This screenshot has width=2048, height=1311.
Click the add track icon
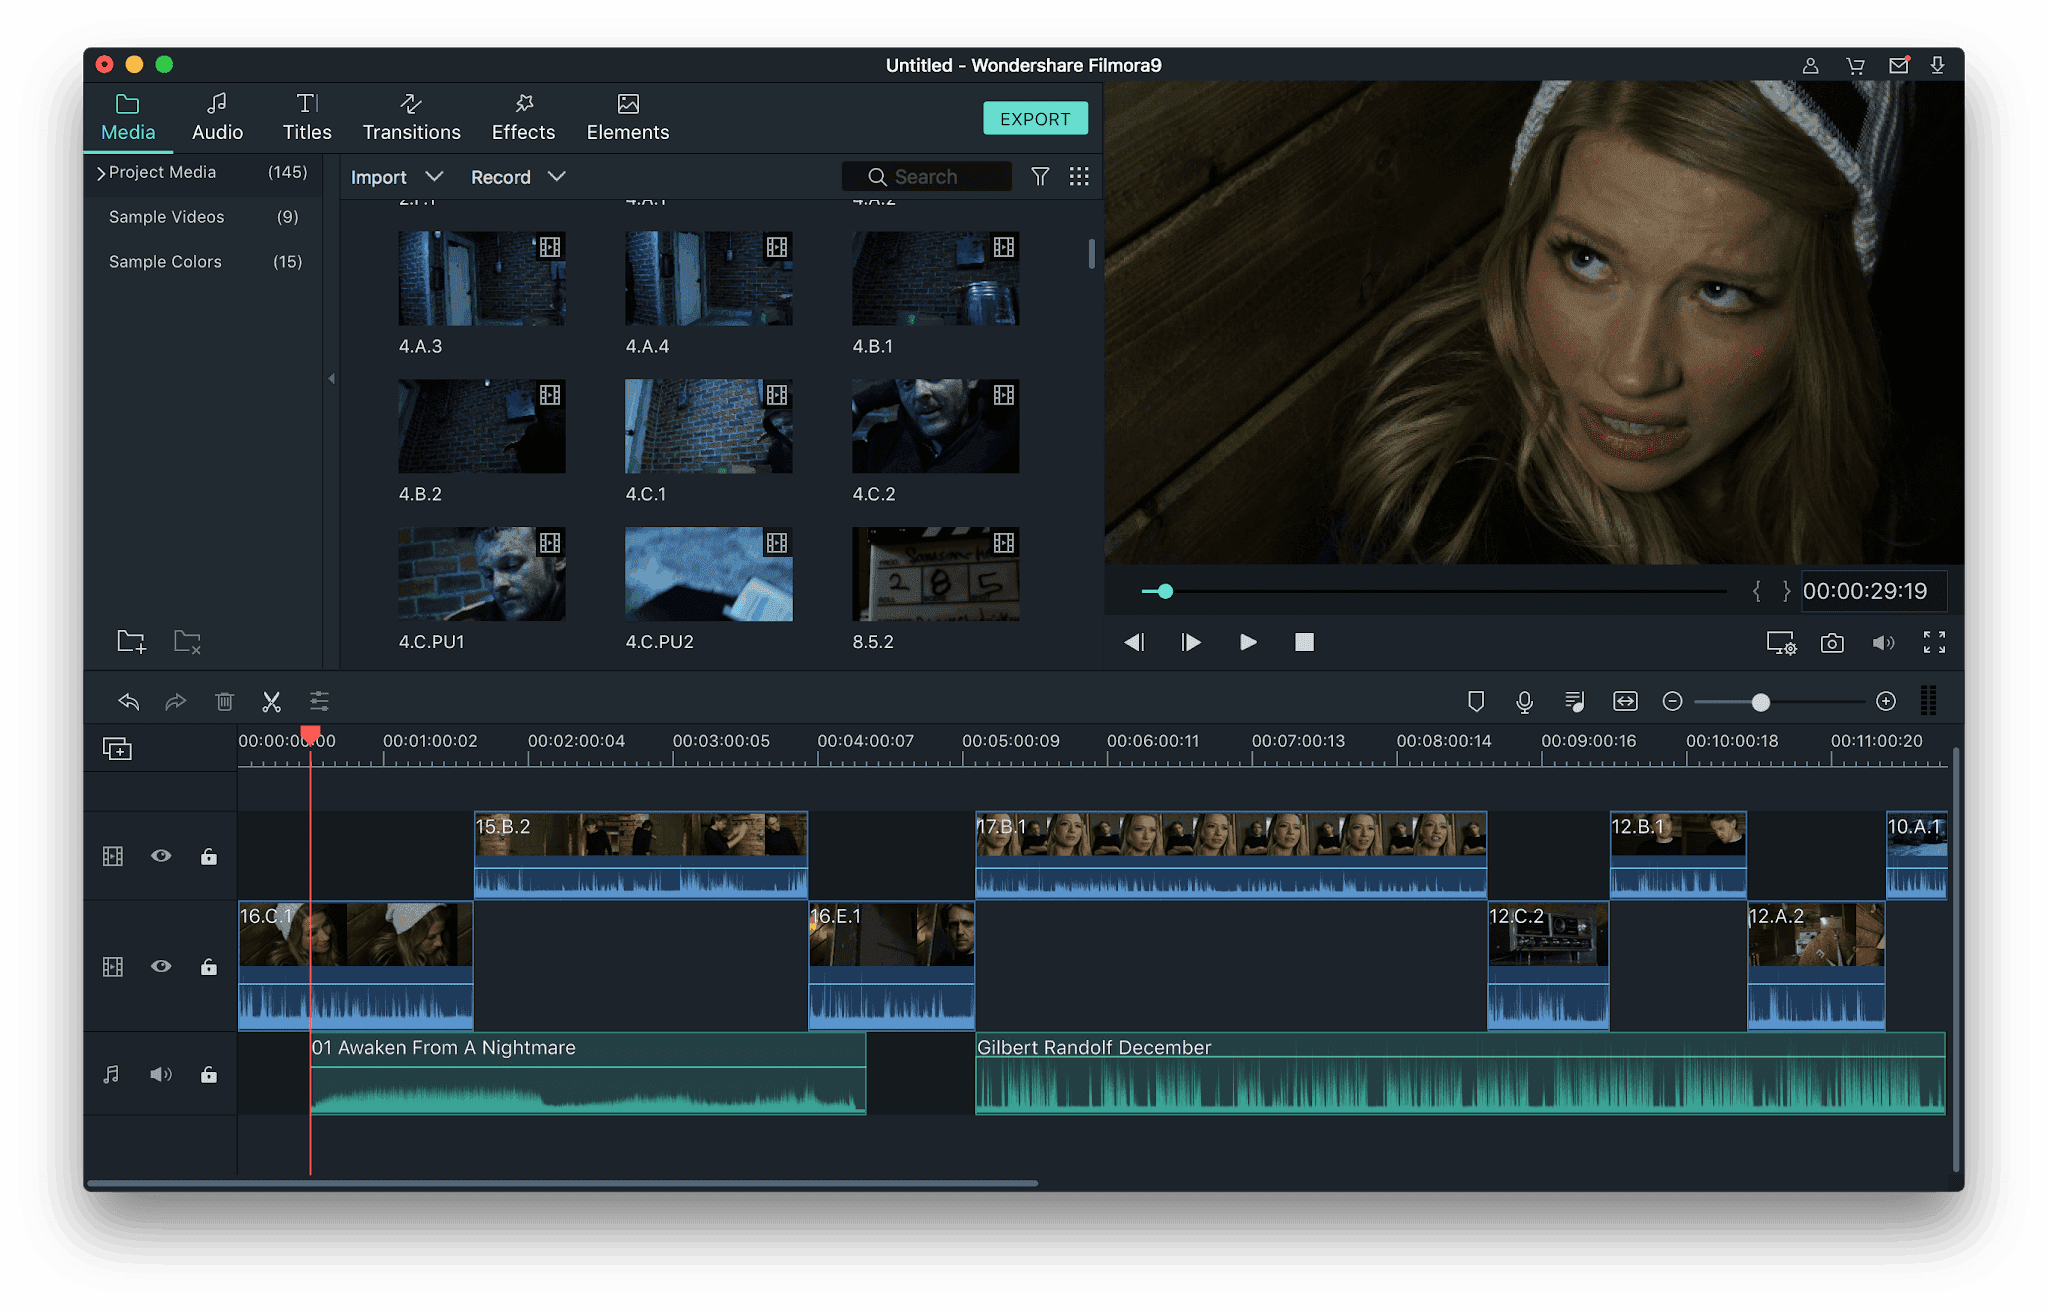[x=117, y=748]
